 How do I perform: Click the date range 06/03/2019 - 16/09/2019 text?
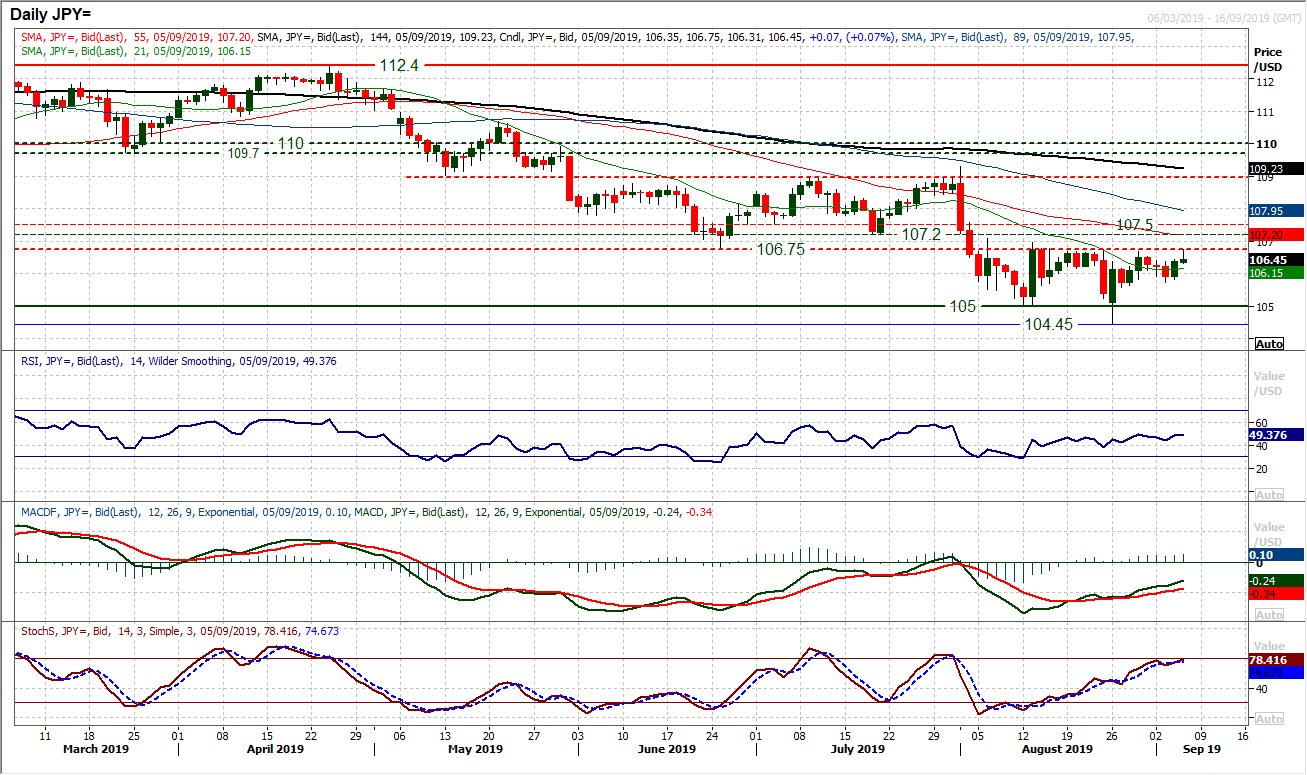[x=1222, y=20]
